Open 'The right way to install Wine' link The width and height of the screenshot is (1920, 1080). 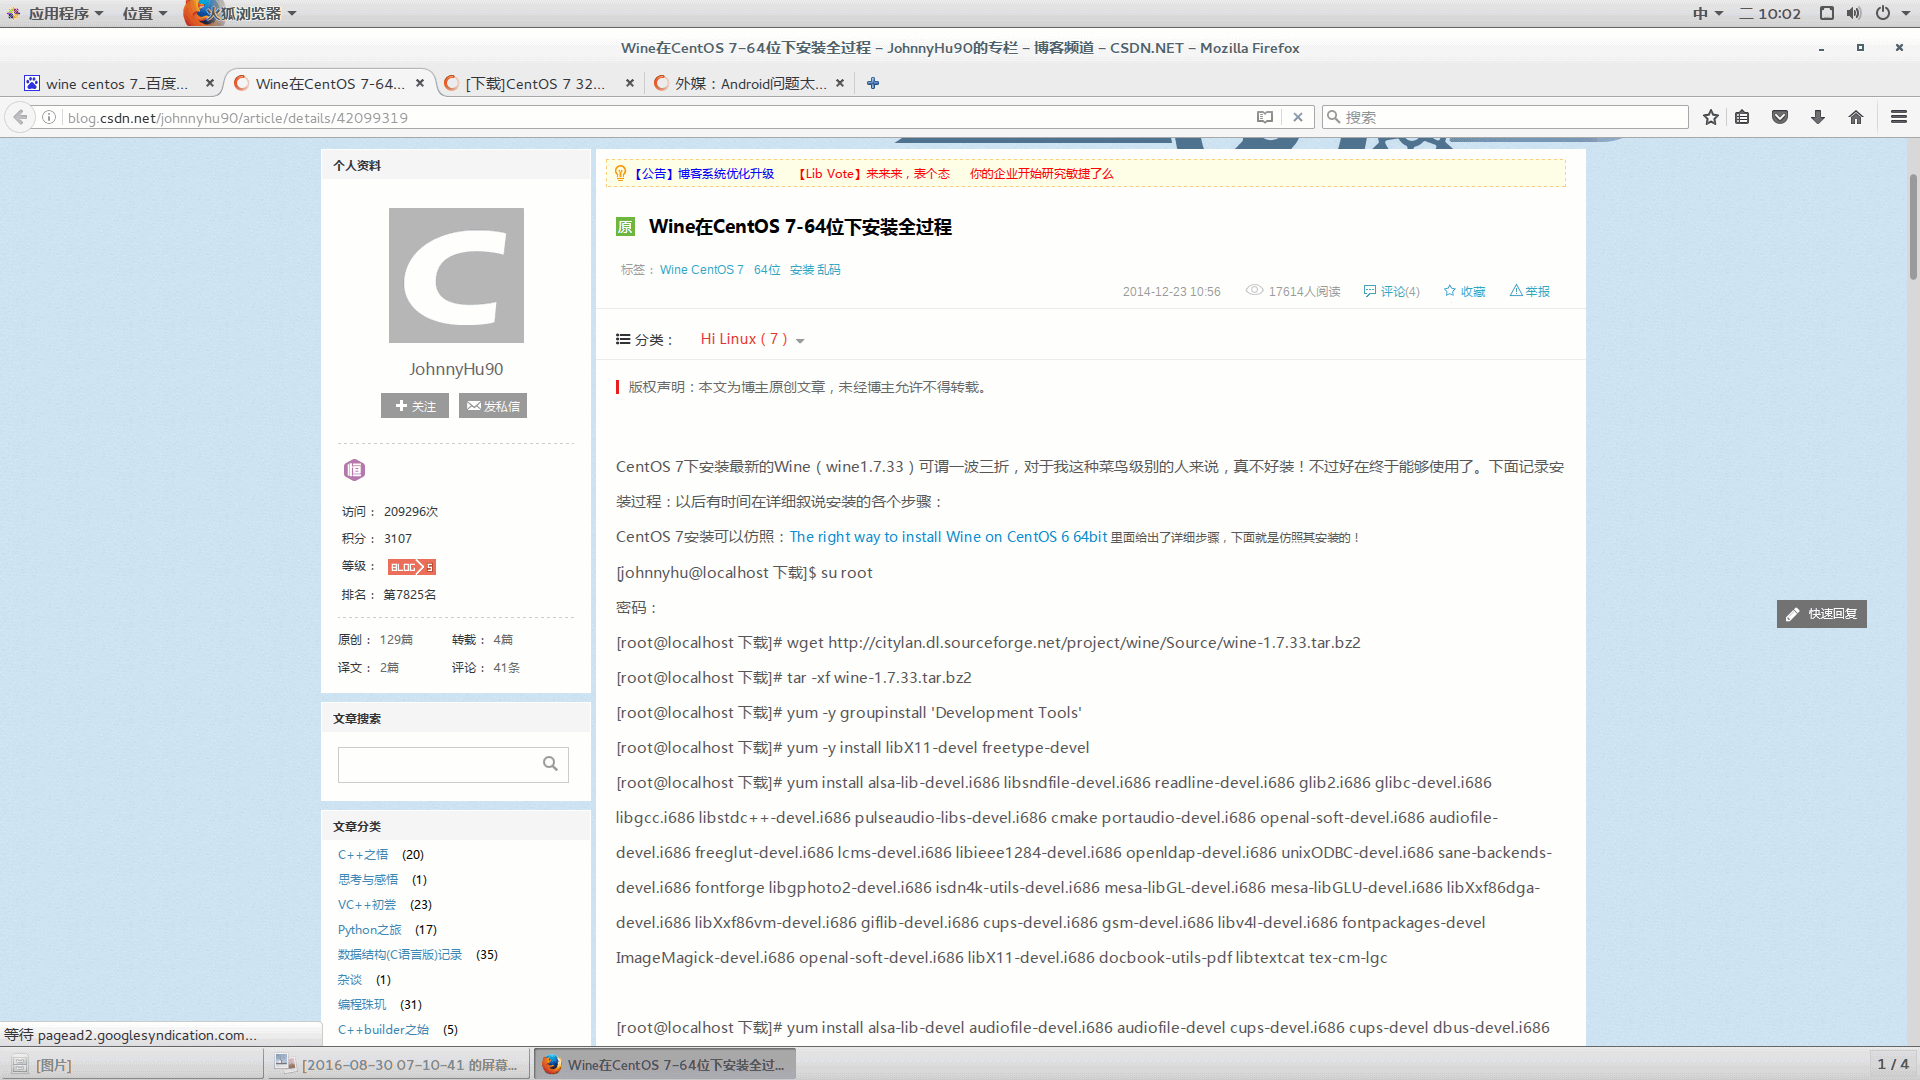click(948, 536)
